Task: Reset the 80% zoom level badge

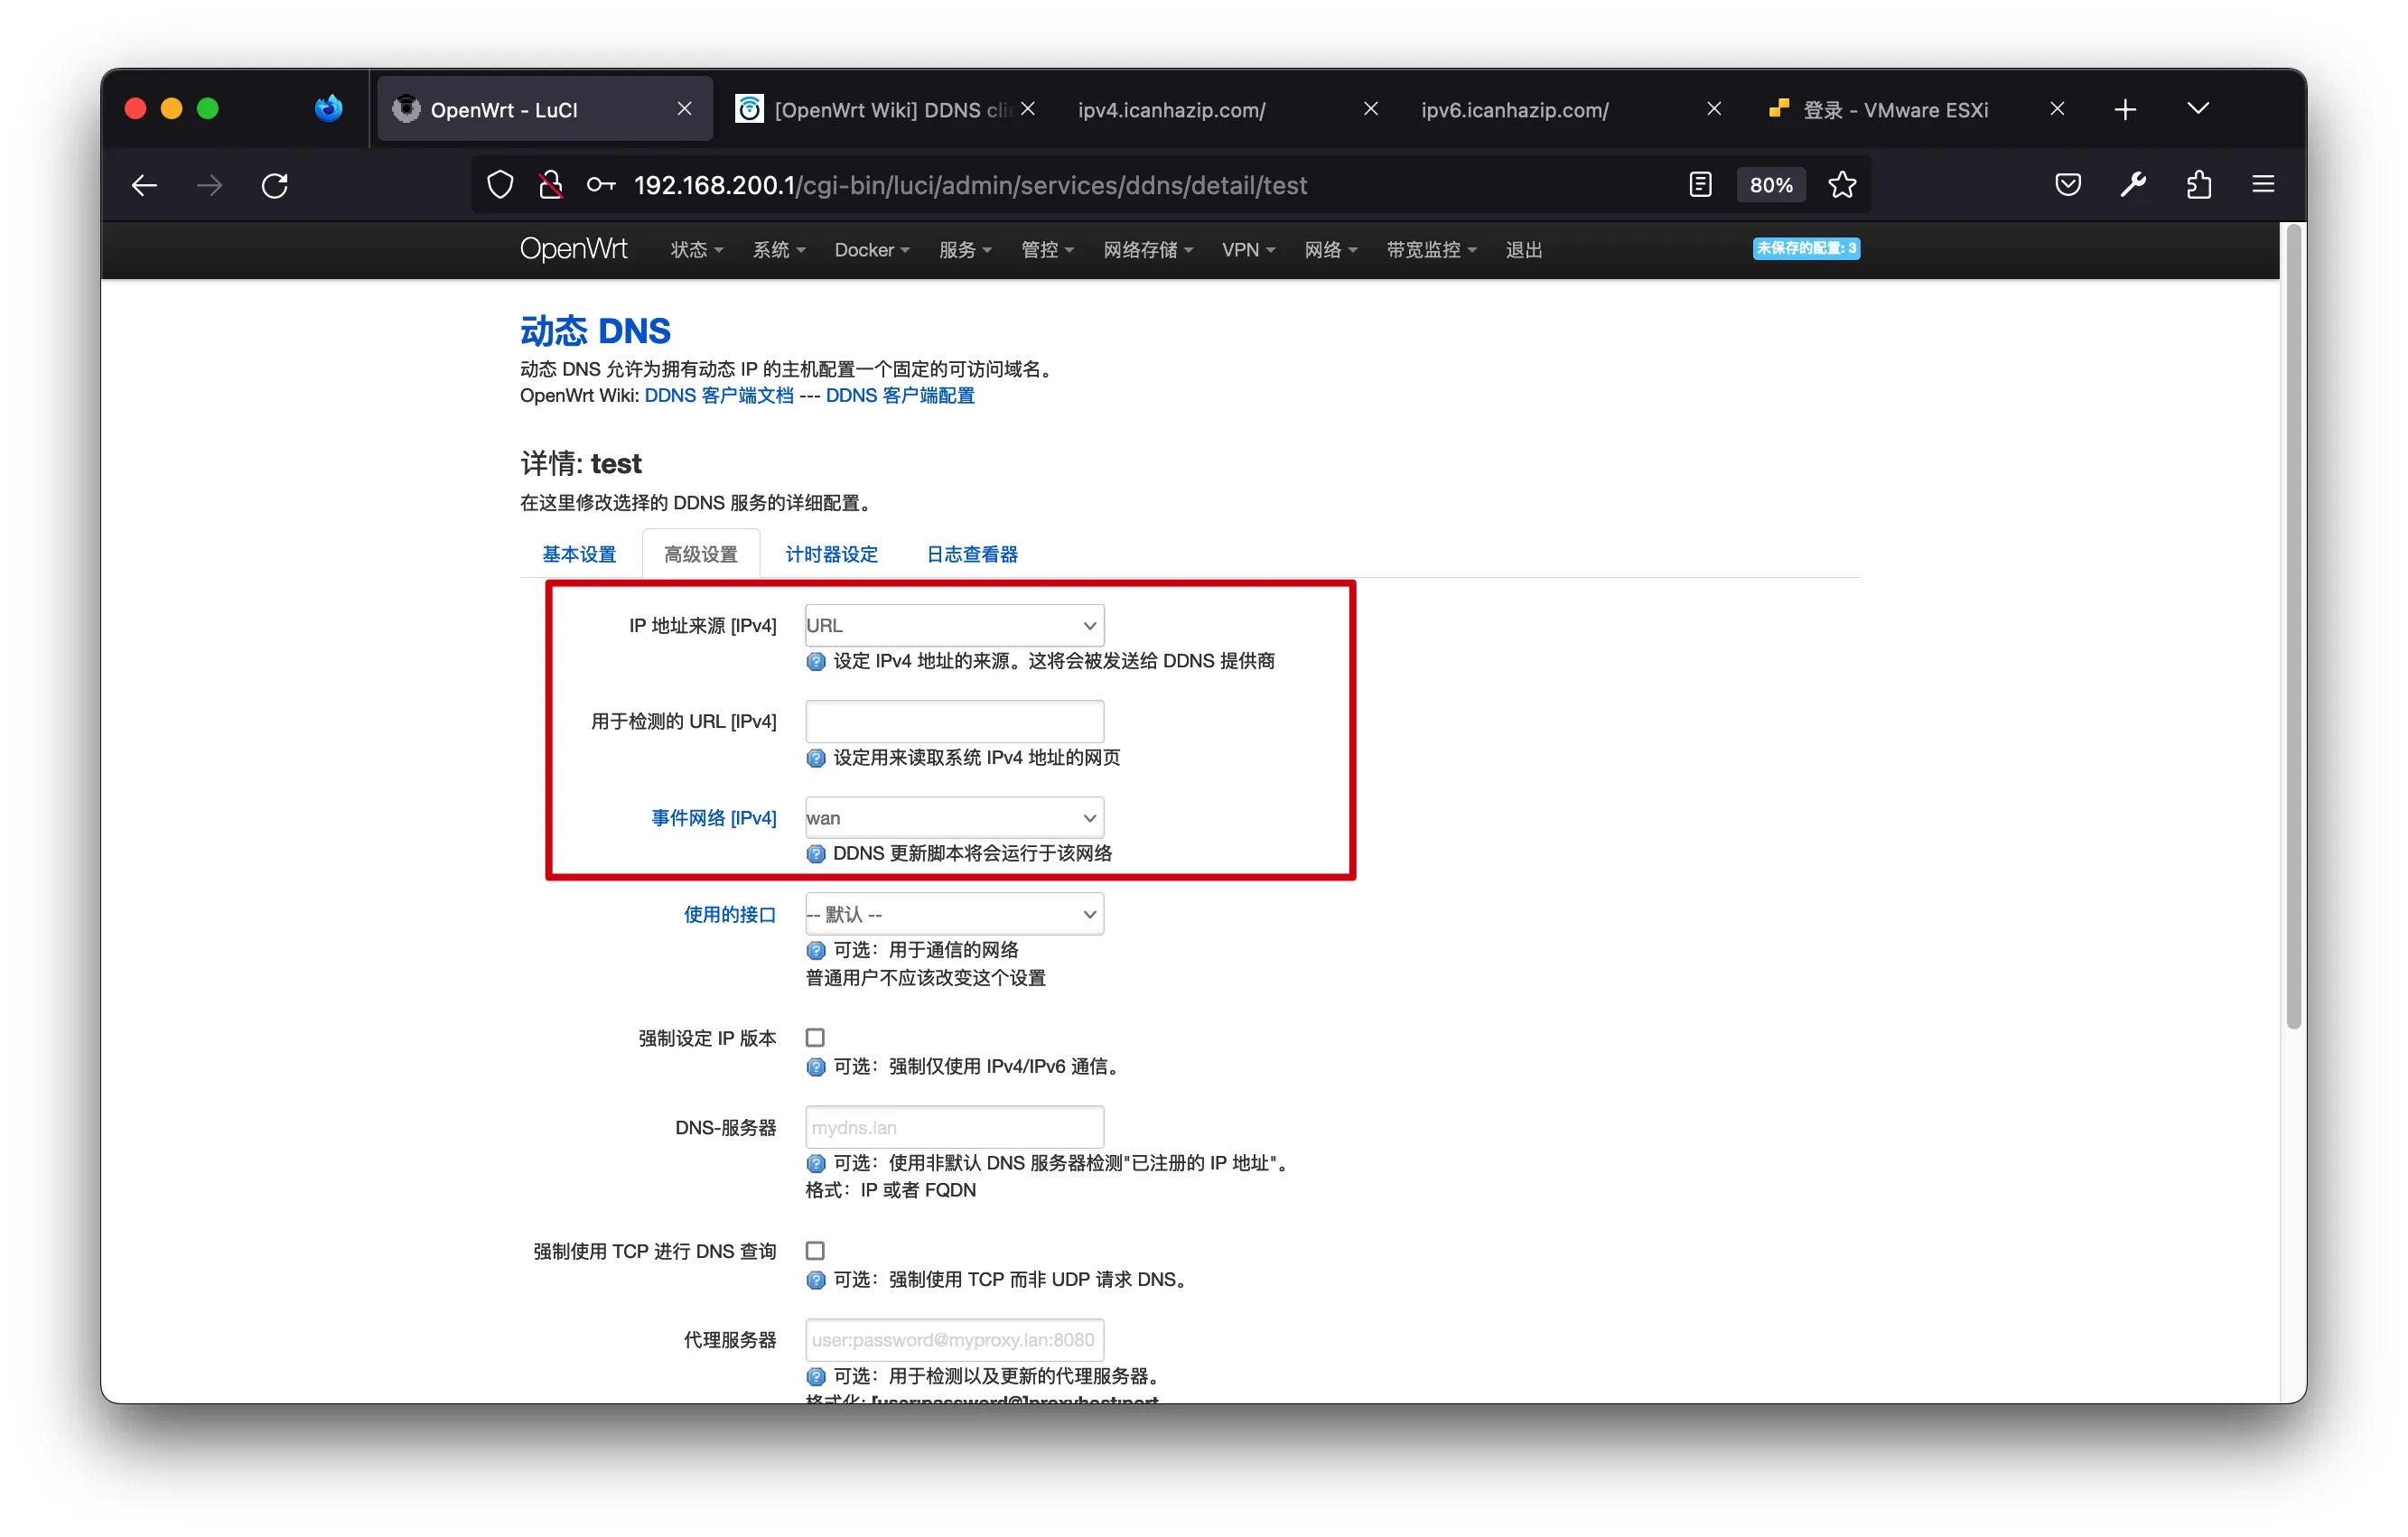Action: [1770, 185]
